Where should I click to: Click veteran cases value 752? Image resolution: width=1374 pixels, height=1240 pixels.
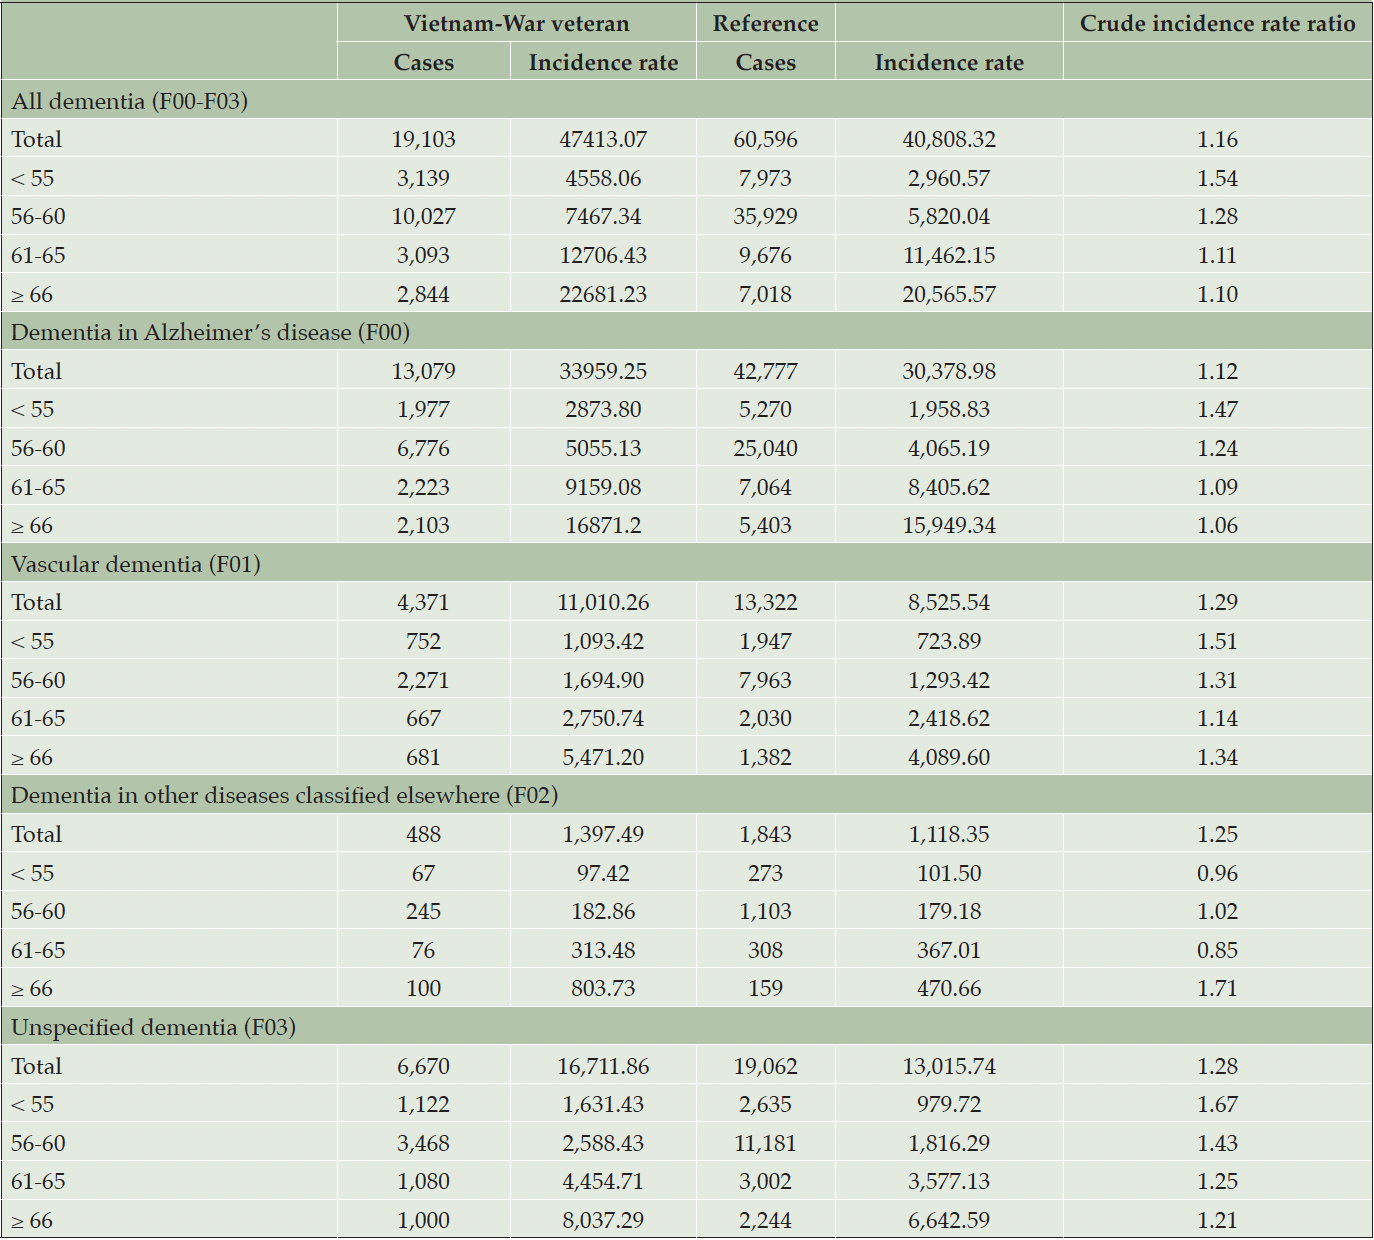pyautogui.click(x=423, y=641)
